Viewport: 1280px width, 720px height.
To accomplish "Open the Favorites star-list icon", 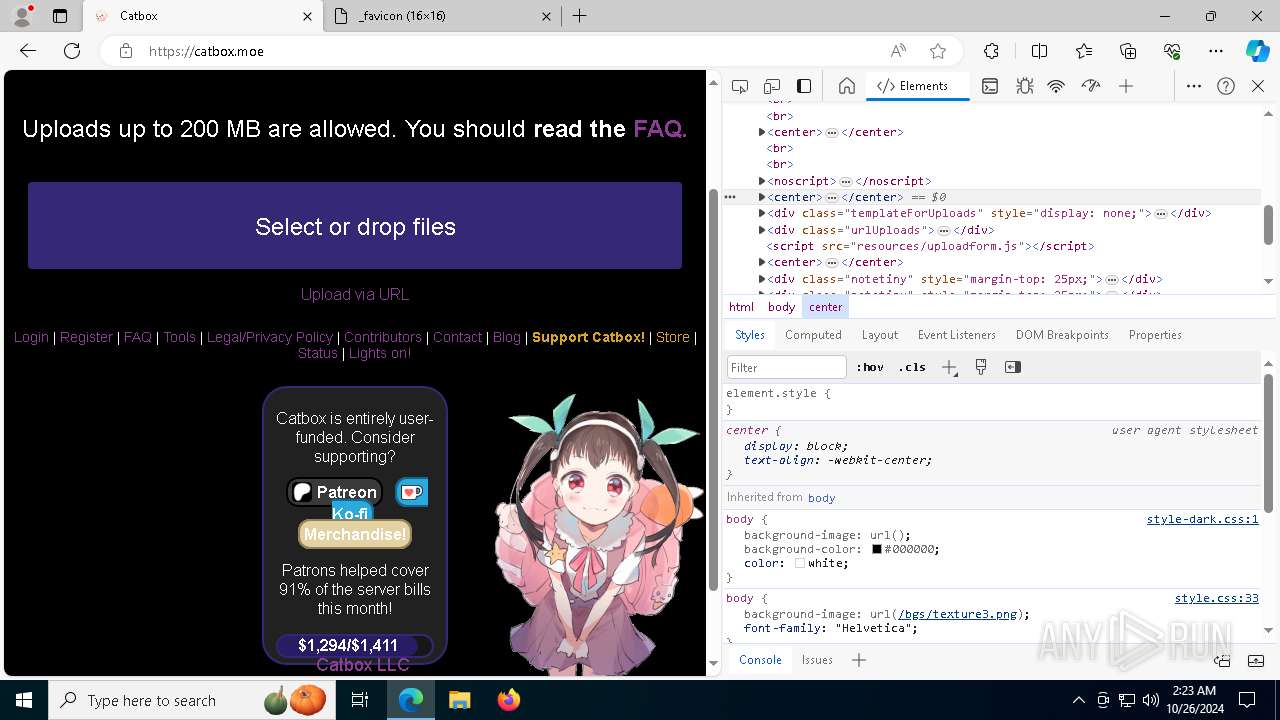I will (1084, 51).
